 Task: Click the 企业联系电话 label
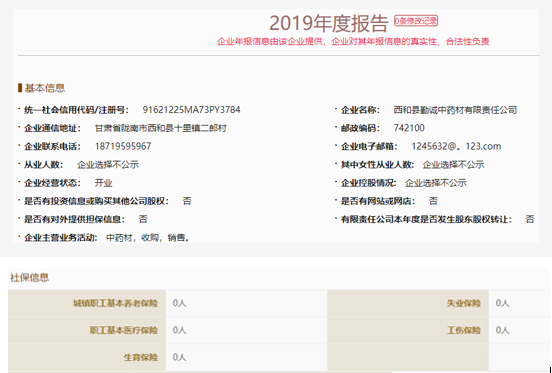52,146
